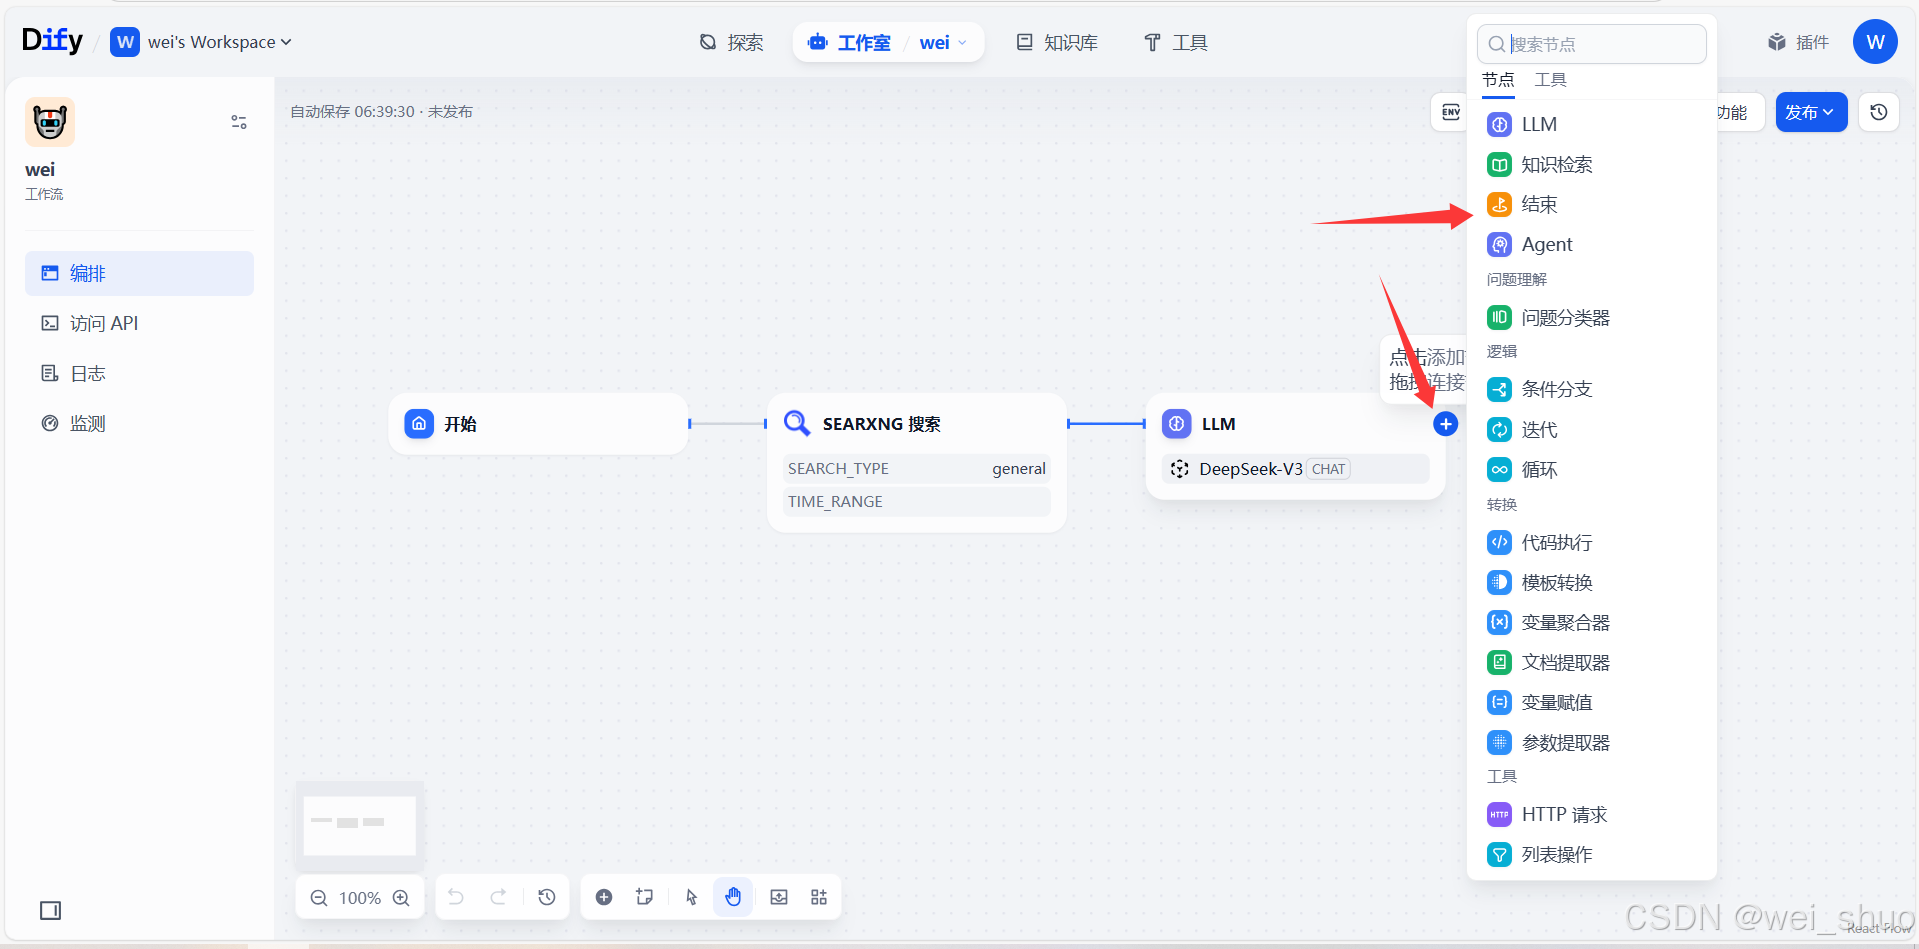Image resolution: width=1919 pixels, height=949 pixels.
Task: Open the 工具 top navigation item
Action: [1176, 42]
